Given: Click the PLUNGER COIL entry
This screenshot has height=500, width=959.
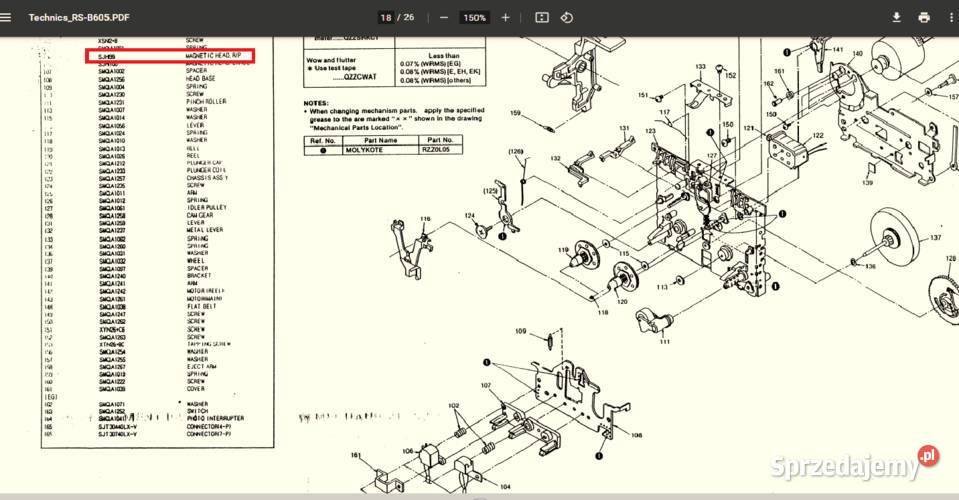Looking at the screenshot, I should point(206,170).
